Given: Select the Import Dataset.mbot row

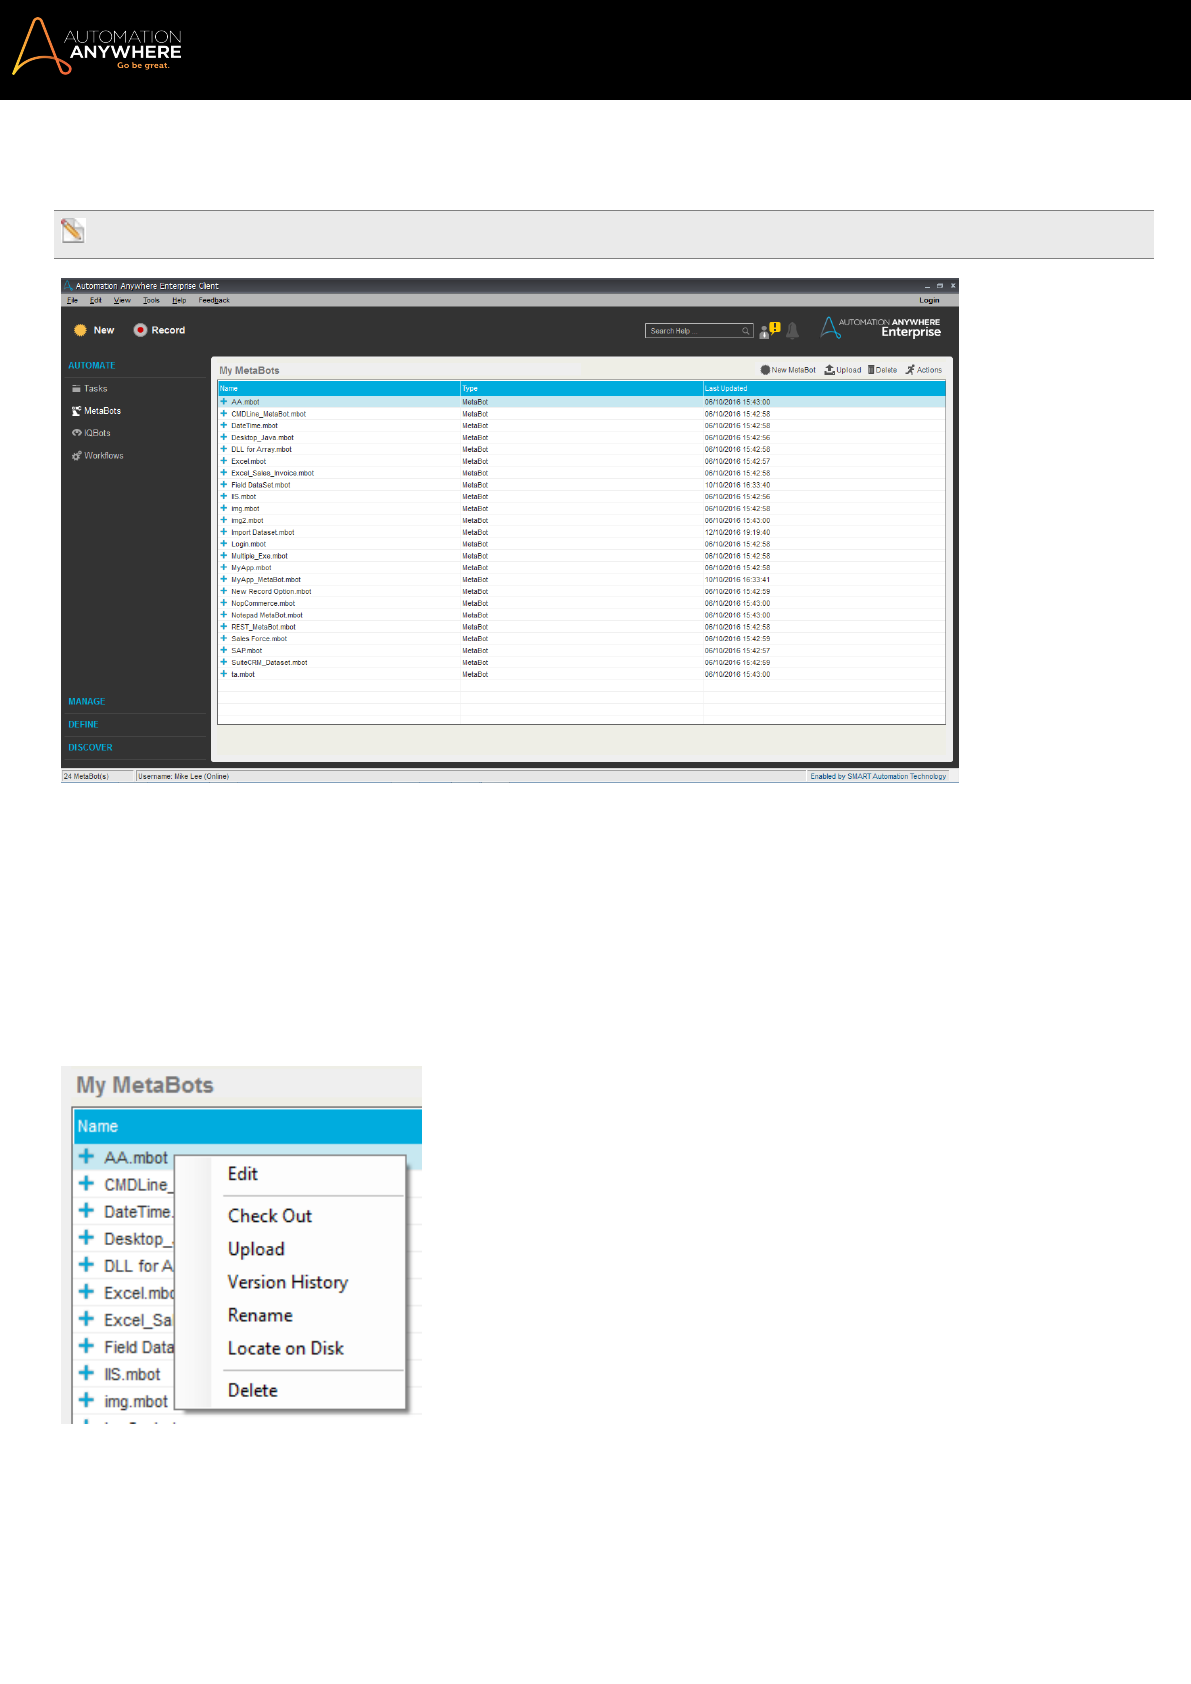Looking at the screenshot, I should pos(581,532).
